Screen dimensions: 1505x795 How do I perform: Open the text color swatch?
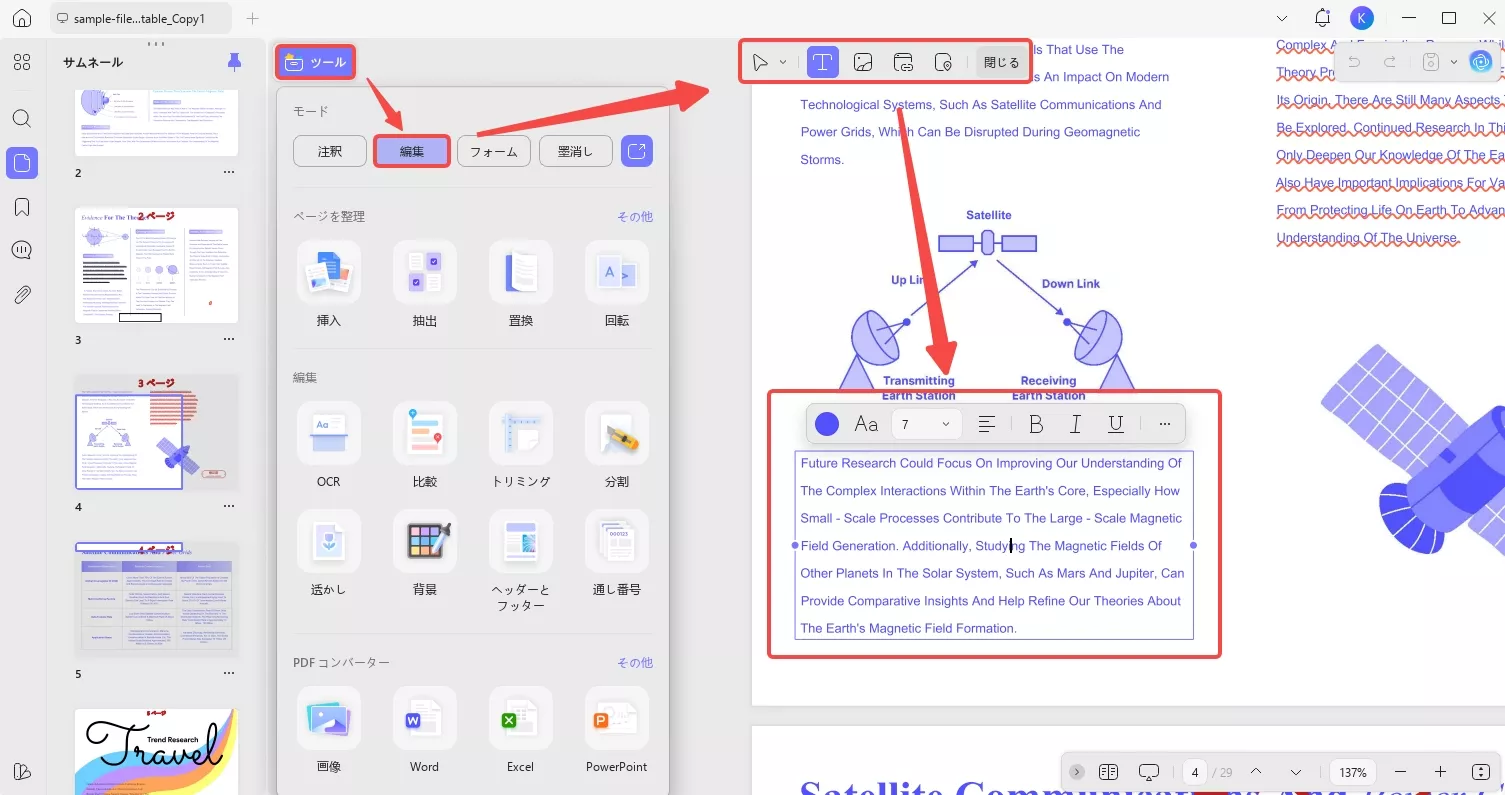click(x=827, y=424)
